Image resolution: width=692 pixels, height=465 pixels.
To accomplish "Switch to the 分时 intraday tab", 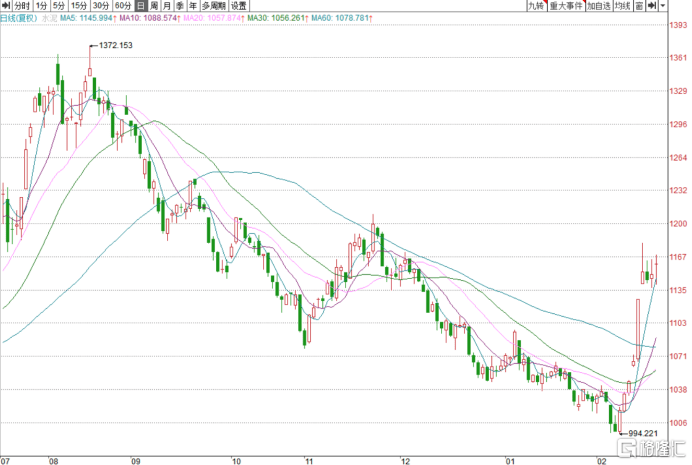I will click(x=21, y=6).
